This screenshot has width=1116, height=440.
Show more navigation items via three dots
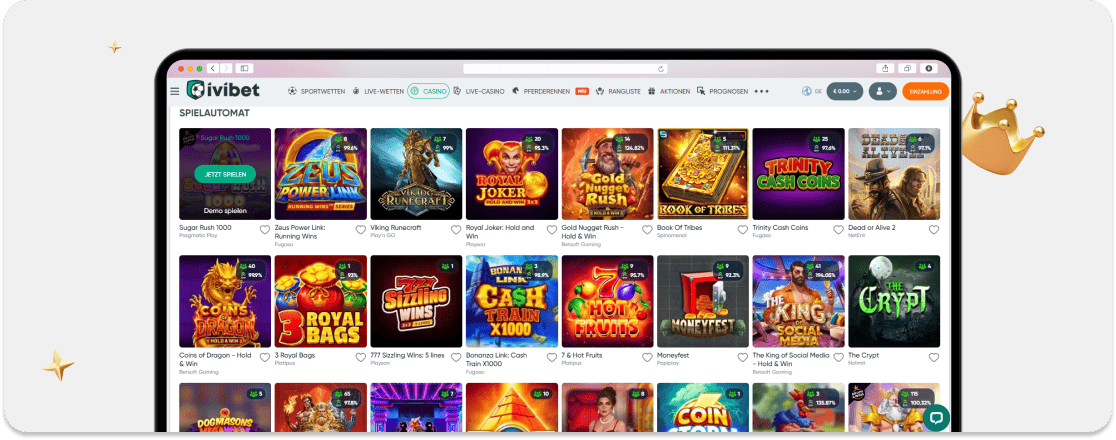point(762,91)
